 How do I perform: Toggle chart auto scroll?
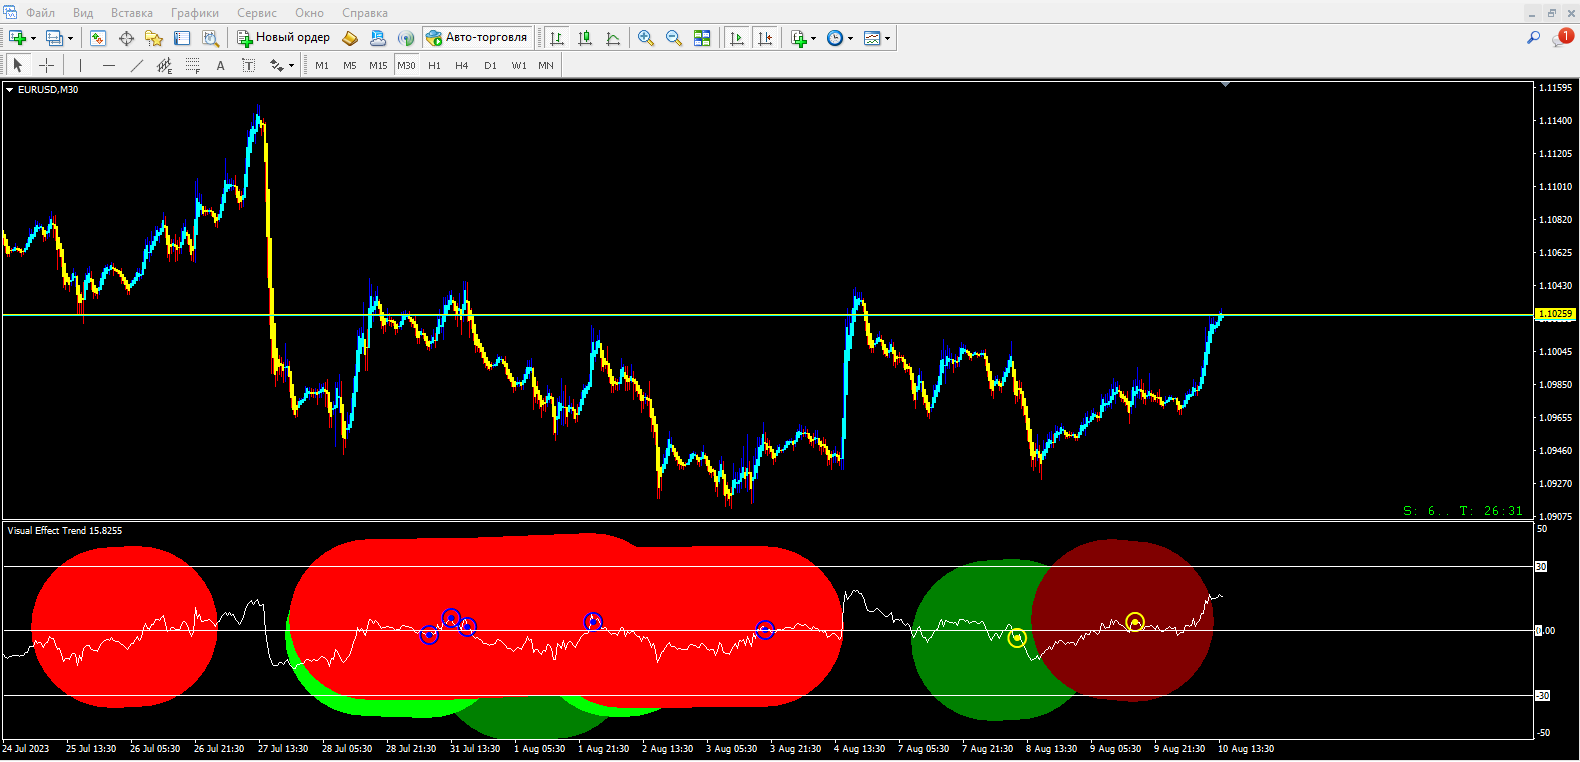[x=737, y=38]
